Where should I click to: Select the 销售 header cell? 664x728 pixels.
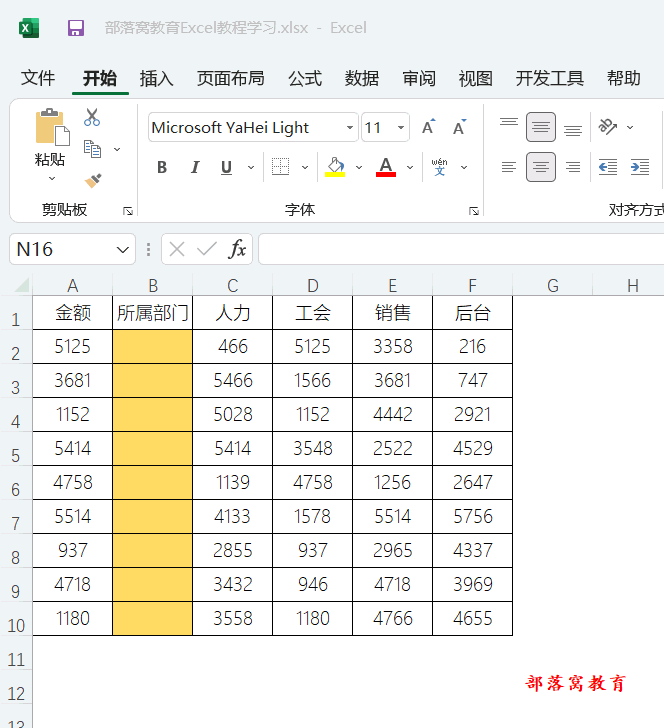tap(392, 313)
